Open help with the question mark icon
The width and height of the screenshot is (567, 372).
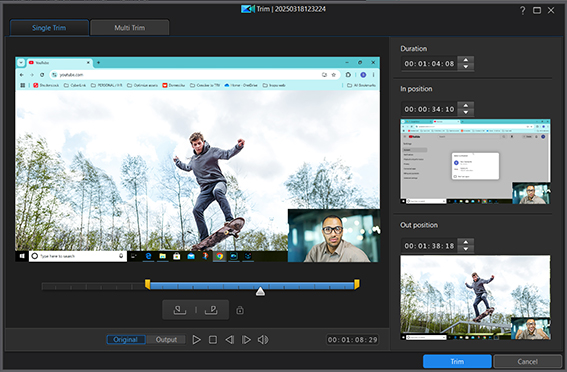(523, 10)
